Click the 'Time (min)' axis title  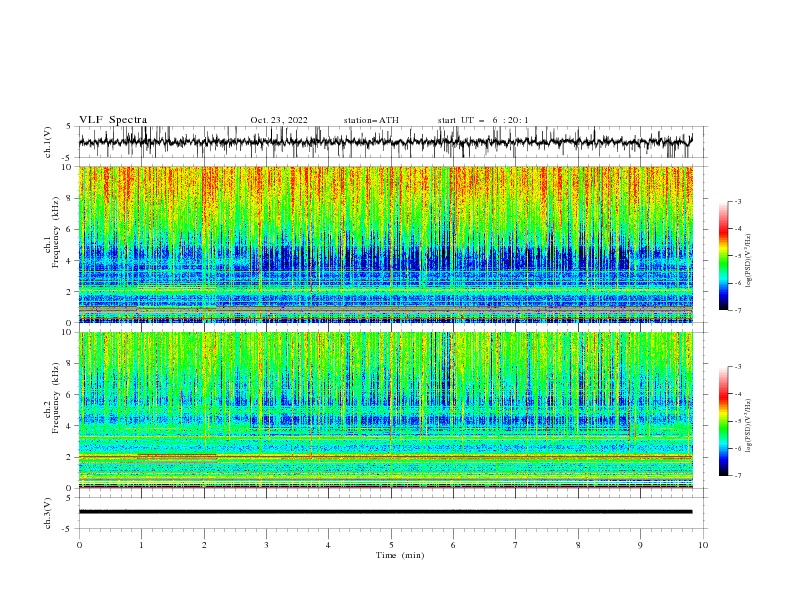pos(400,555)
